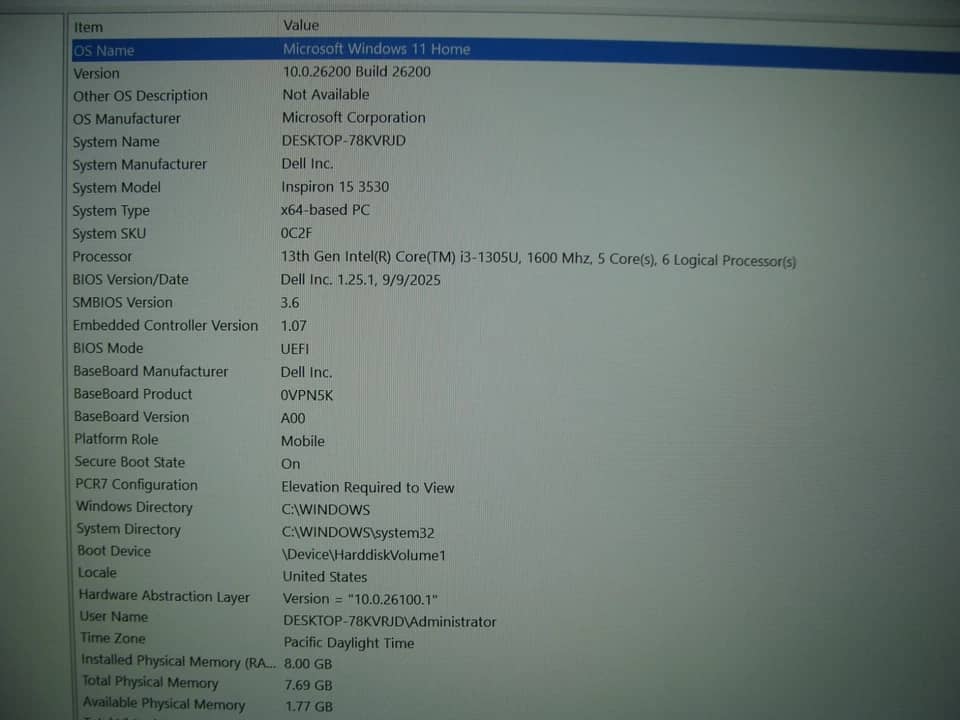Click the Microsoft Corporation value
Screen dimensions: 960x720
[x=353, y=118]
